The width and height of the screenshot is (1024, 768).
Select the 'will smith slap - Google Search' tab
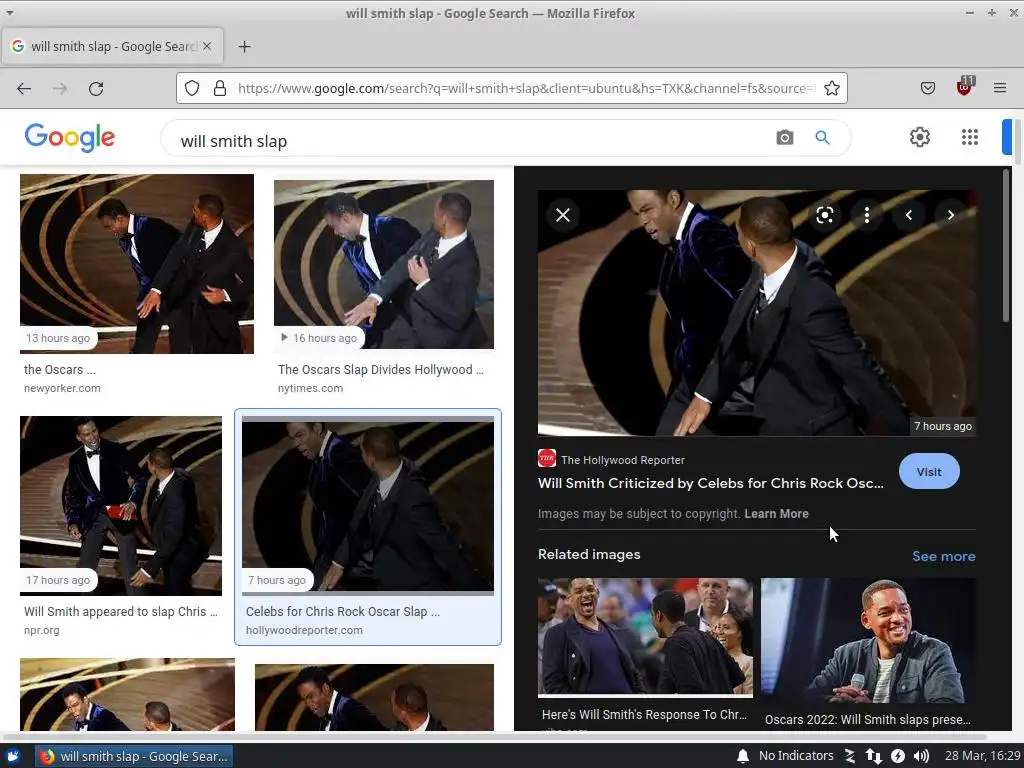tap(112, 46)
